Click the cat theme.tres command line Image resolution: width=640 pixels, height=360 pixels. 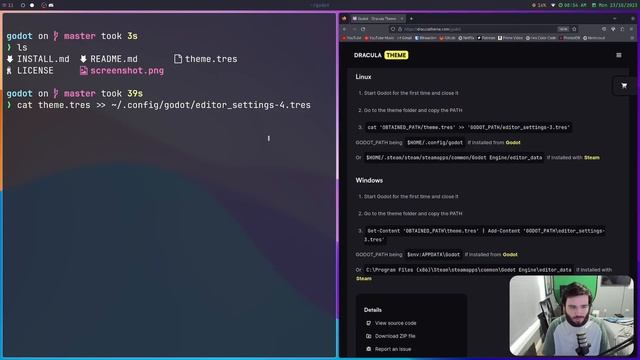[x=164, y=105]
